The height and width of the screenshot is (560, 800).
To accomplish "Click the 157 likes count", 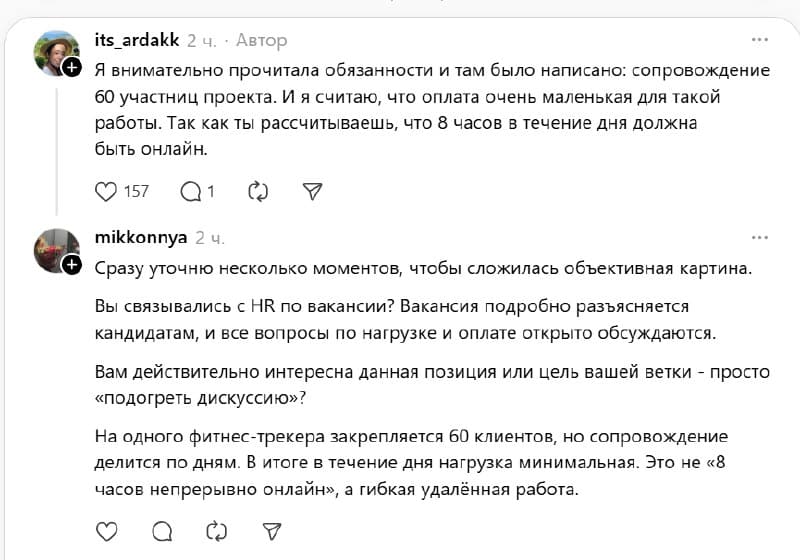I will tap(136, 192).
